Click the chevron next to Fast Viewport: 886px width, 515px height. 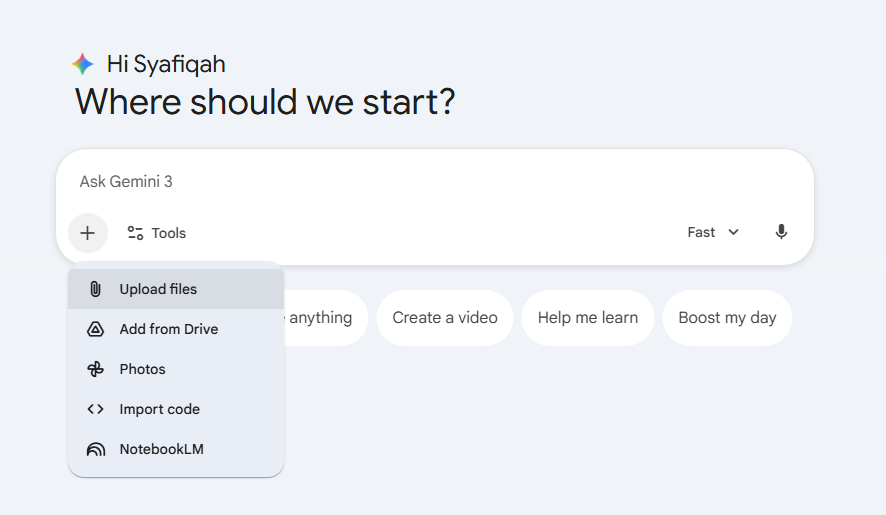pyautogui.click(x=733, y=232)
